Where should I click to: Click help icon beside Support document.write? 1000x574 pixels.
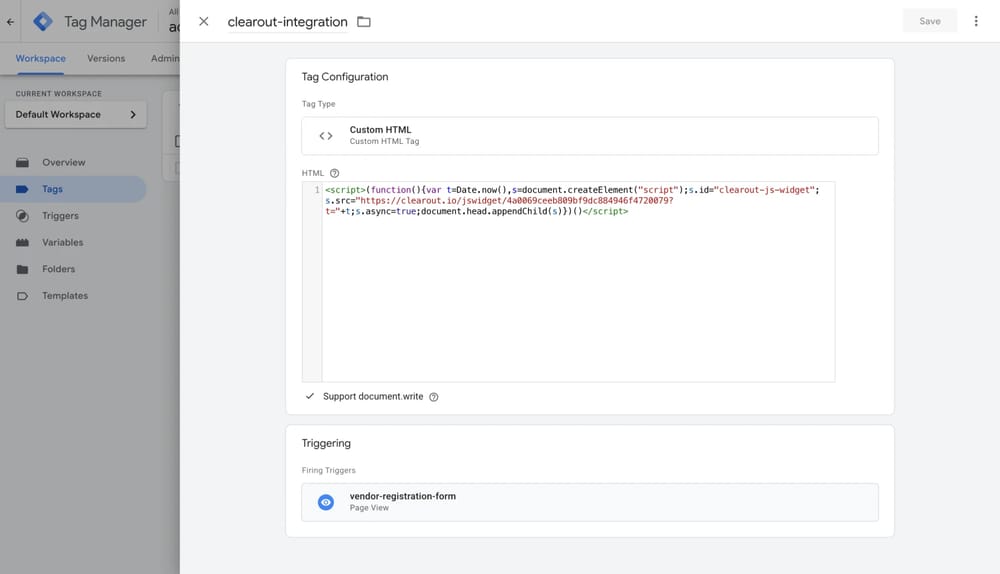click(434, 397)
